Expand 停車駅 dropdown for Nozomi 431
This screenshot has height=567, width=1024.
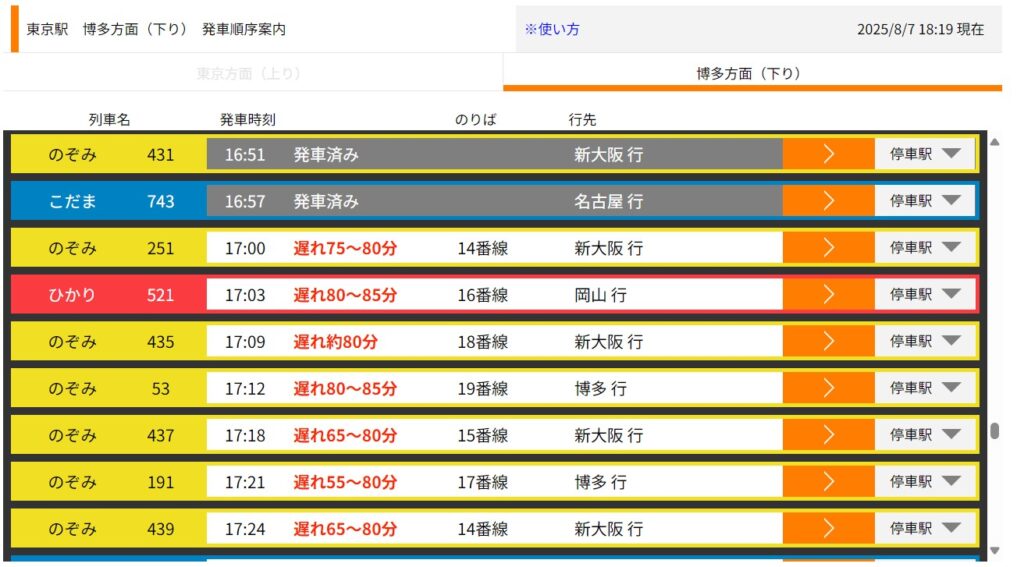click(925, 154)
